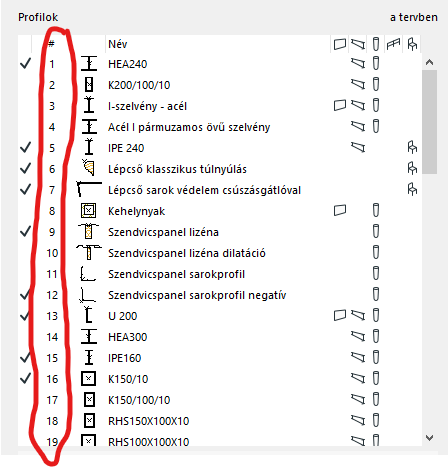Toggle the checkmark next to IPE160
The image size is (448, 469).
[x=25, y=358]
